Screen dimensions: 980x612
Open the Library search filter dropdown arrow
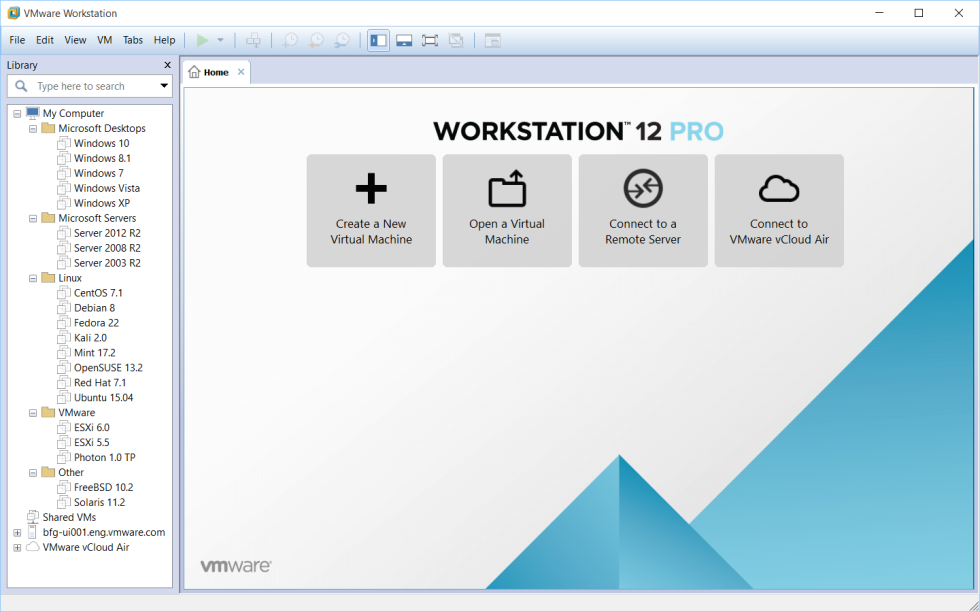[x=164, y=86]
